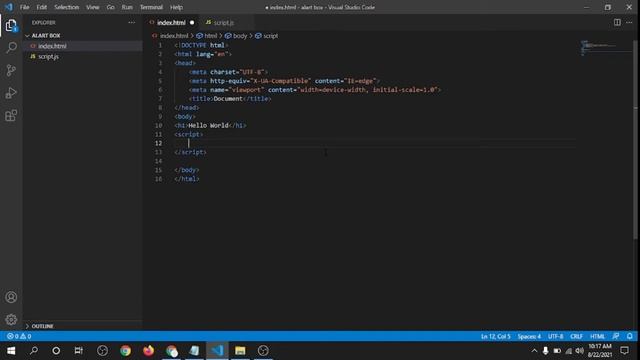Open the View menu
This screenshot has width=640, height=360.
click(x=93, y=7)
